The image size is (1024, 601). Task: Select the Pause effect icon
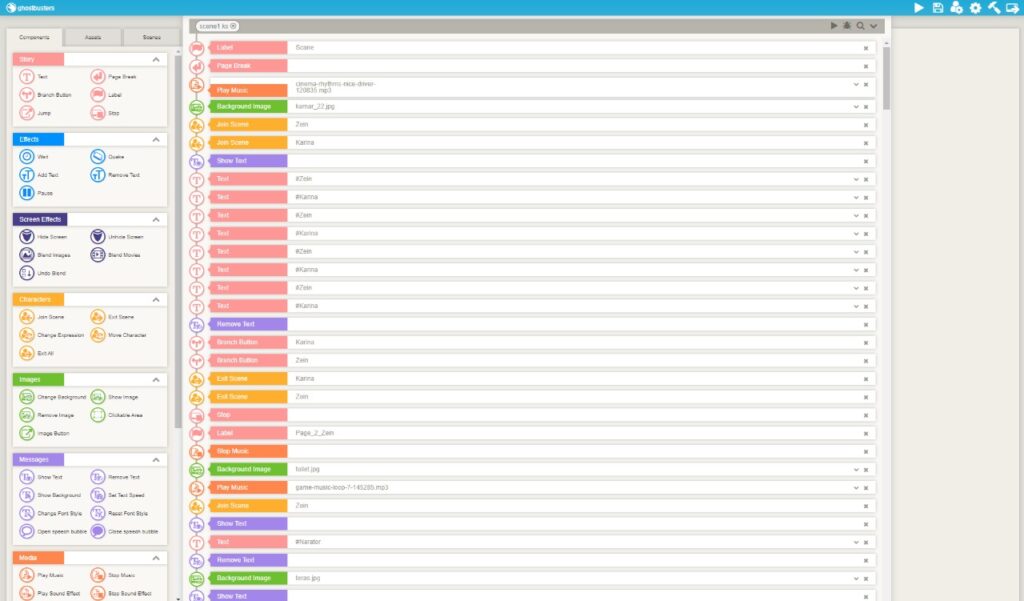(x=27, y=193)
